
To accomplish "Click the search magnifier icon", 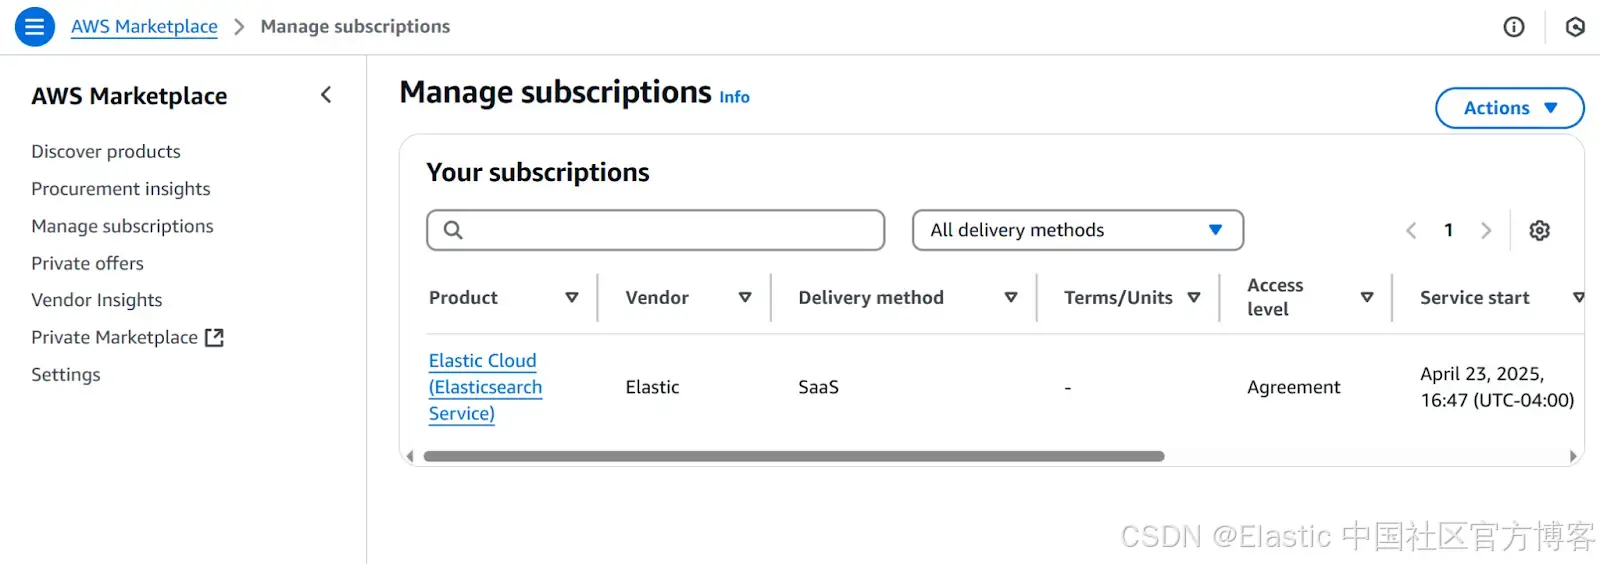I will (453, 230).
